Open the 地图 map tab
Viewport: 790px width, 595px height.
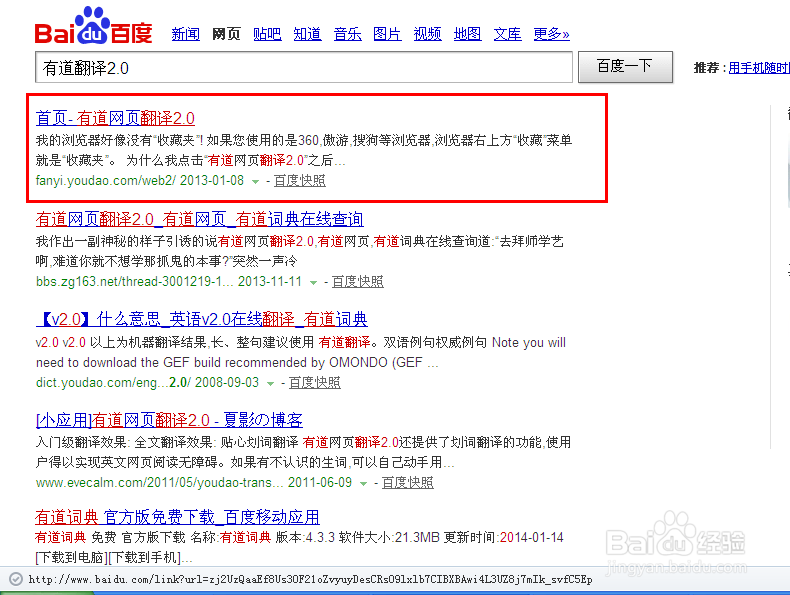(x=468, y=34)
